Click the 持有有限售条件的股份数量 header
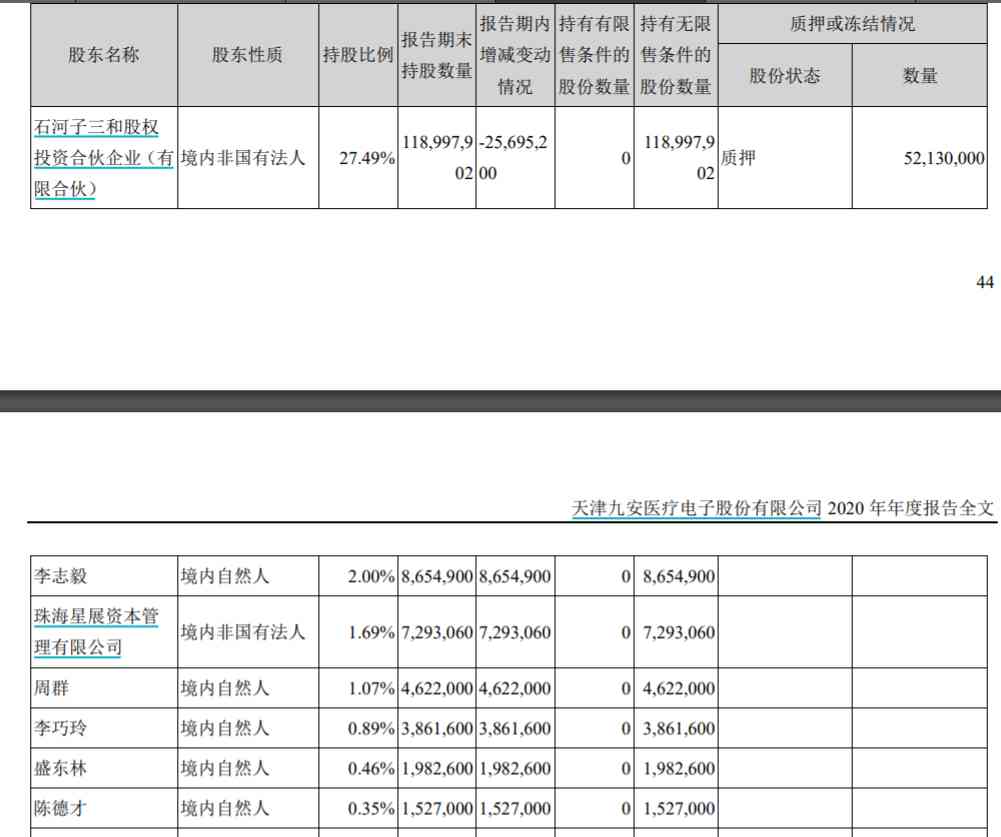 coord(594,55)
